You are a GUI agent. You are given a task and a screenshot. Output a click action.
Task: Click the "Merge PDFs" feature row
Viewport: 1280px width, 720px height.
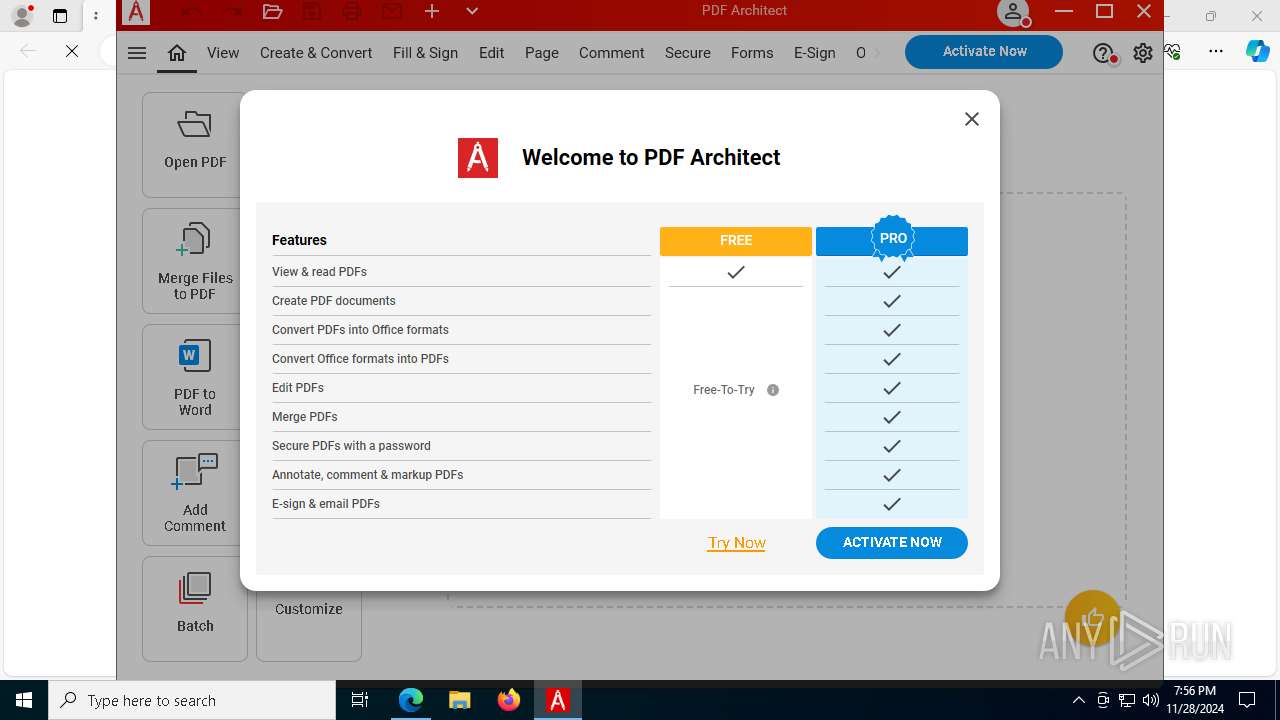click(461, 417)
